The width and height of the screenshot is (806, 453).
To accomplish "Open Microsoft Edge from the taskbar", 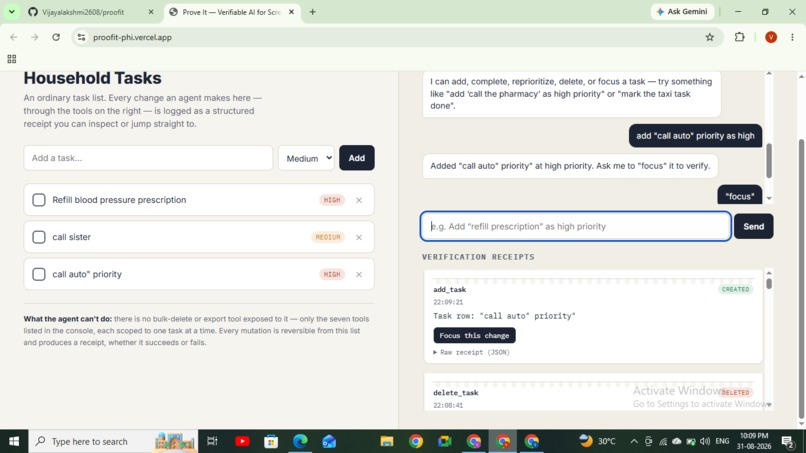I will coord(300,441).
